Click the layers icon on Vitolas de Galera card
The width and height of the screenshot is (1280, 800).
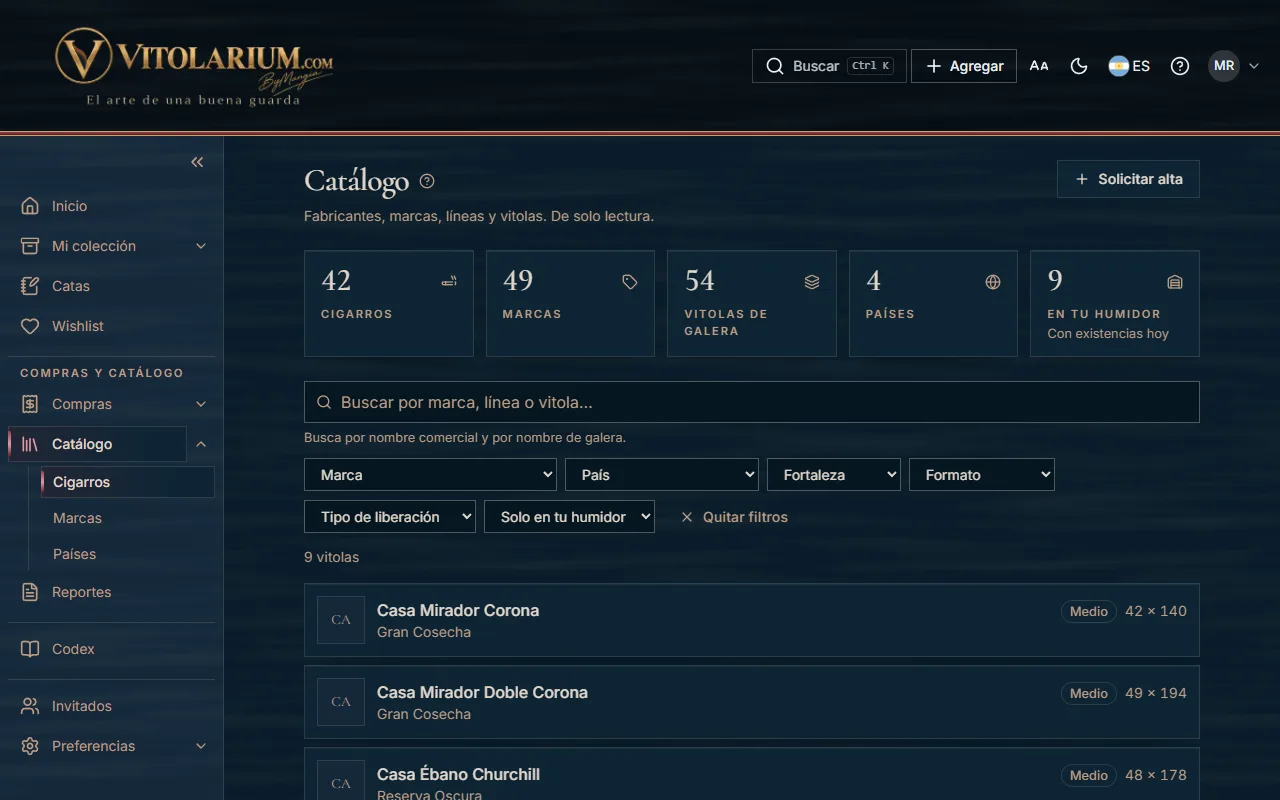coord(812,282)
